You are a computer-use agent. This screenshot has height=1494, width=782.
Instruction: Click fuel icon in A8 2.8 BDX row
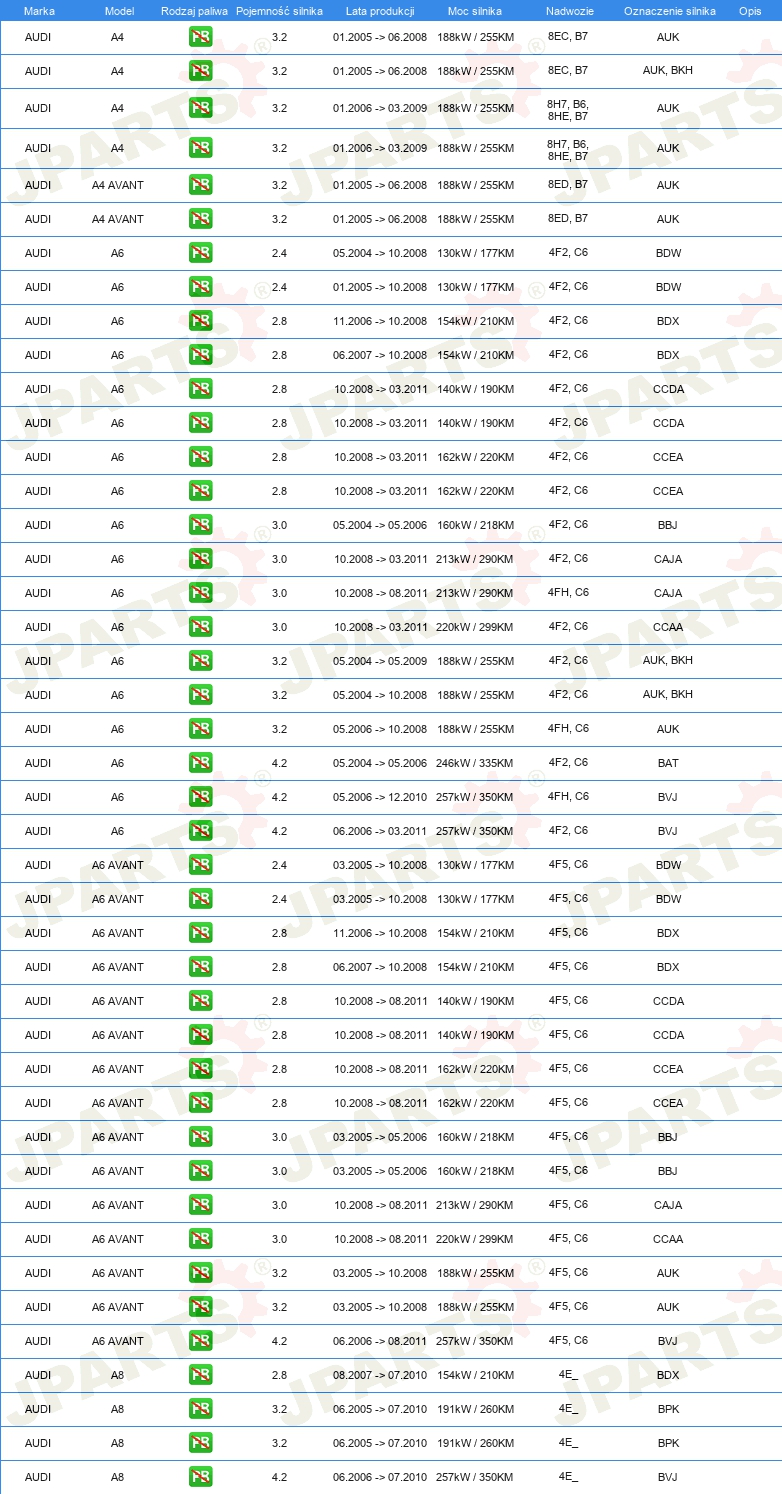(200, 1375)
